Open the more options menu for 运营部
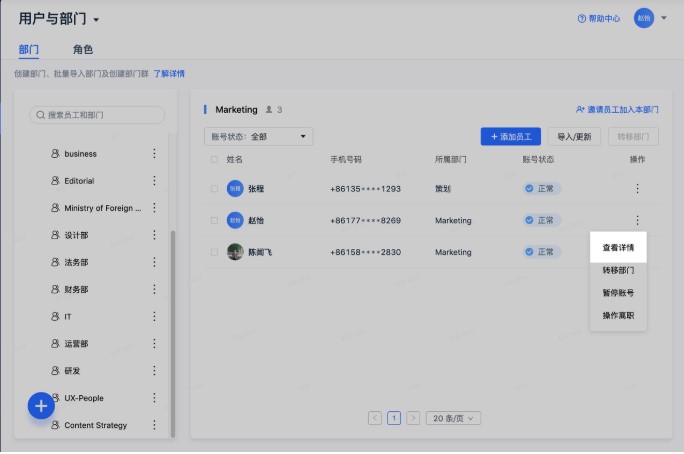Screen dimensions: 684x454 pyautogui.click(x=154, y=344)
